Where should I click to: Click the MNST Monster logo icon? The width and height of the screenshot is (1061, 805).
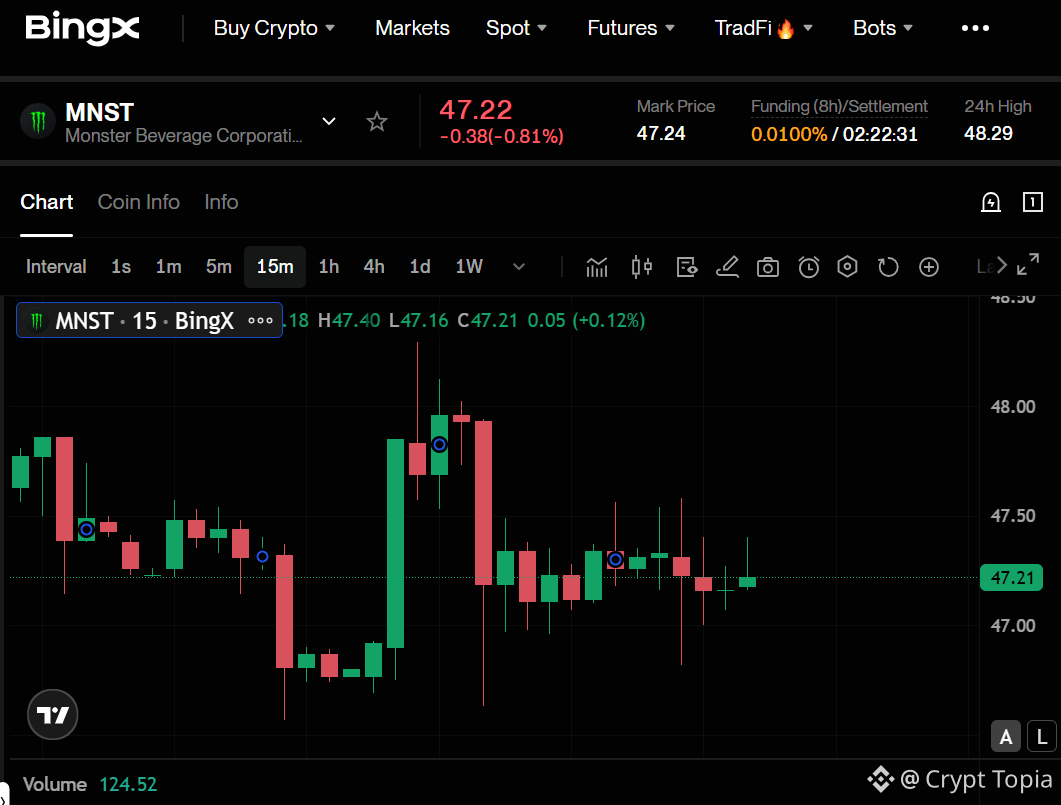(x=38, y=122)
